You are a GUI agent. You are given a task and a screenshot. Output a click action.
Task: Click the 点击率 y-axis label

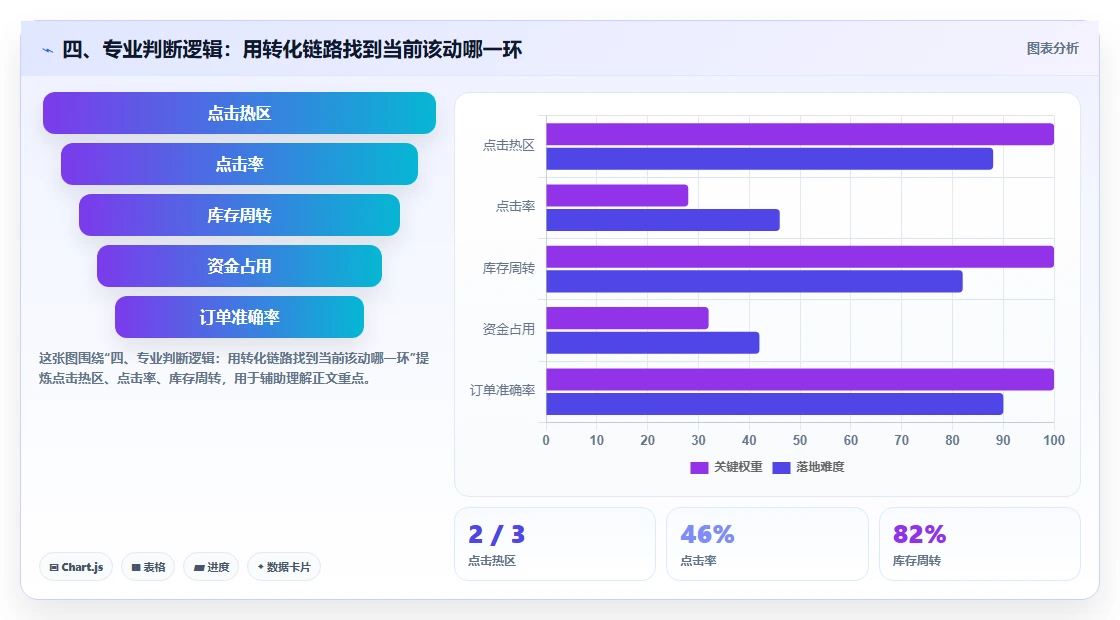click(x=515, y=206)
